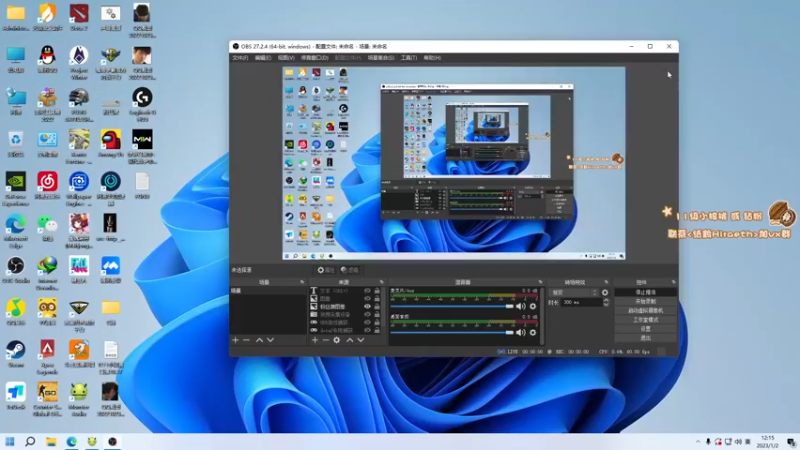
Task: Pop out the Controls dock panel
Action: point(673,282)
